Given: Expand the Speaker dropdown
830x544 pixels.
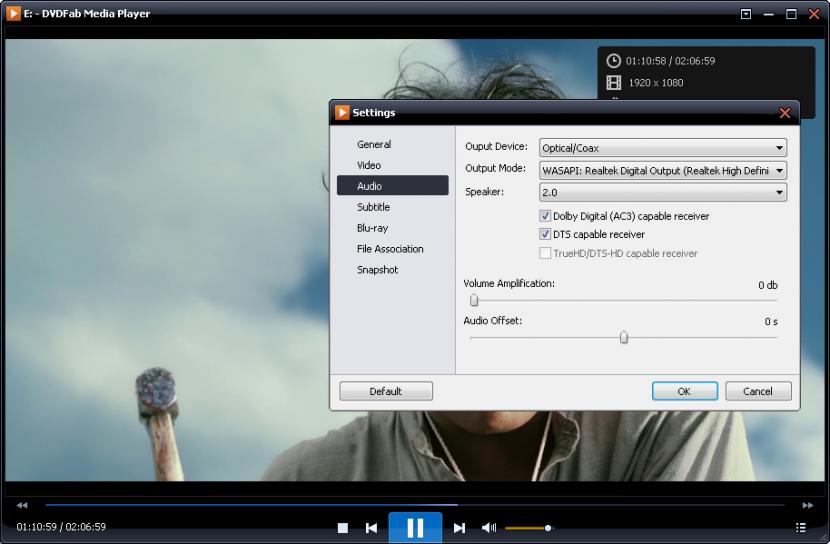Looking at the screenshot, I should pyautogui.click(x=663, y=192).
